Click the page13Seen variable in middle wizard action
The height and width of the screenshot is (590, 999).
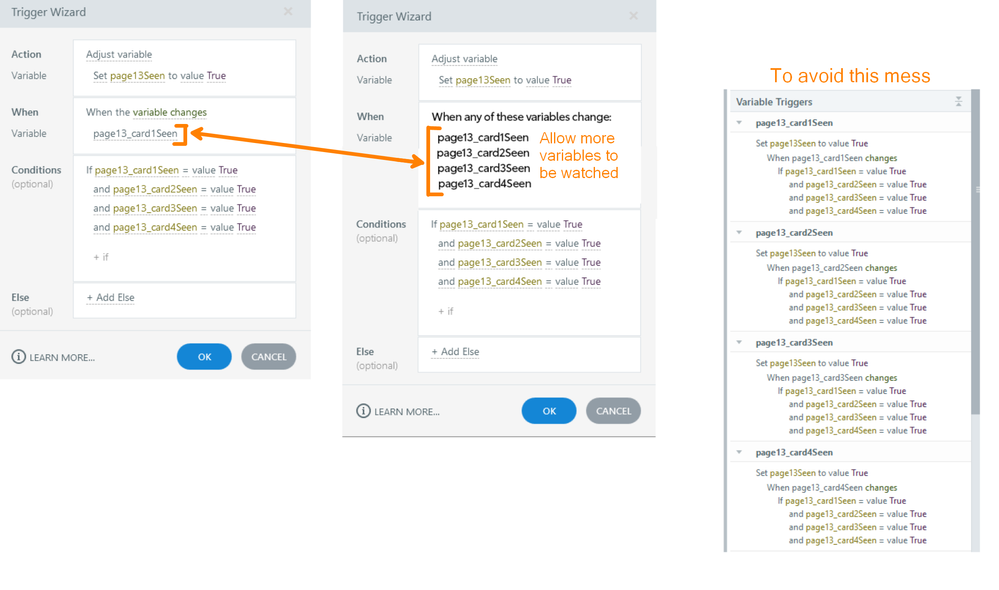483,80
